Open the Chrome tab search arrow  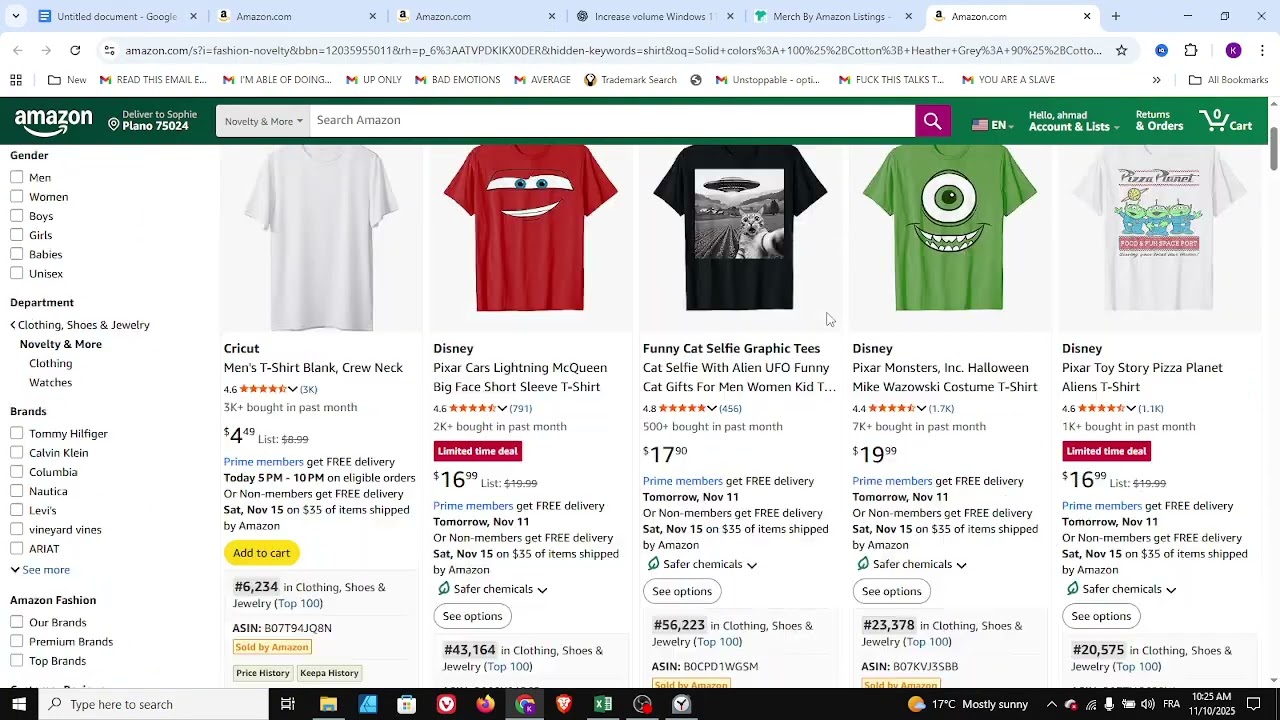17,16
